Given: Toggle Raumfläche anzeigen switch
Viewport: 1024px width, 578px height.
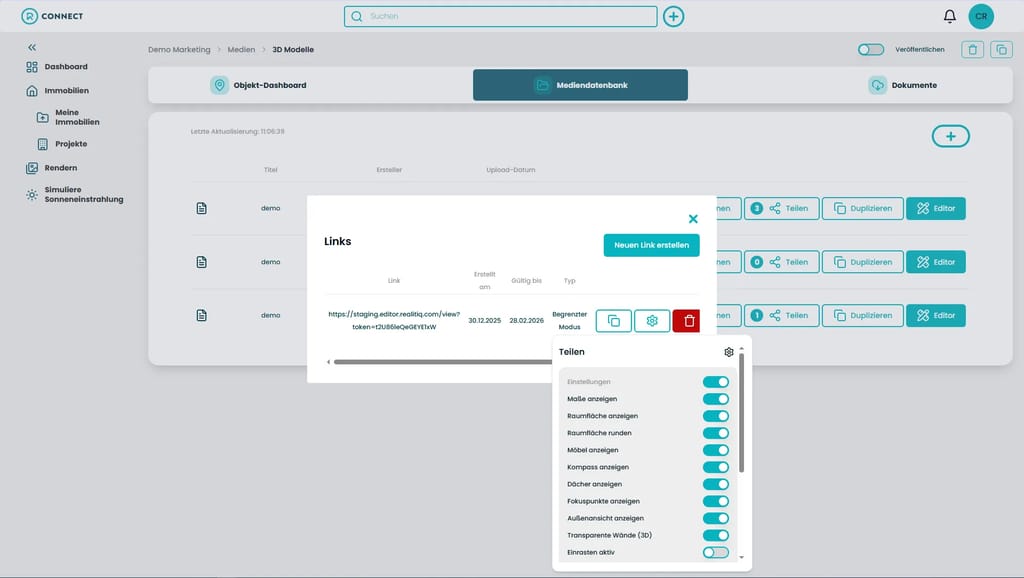Looking at the screenshot, I should coord(716,416).
